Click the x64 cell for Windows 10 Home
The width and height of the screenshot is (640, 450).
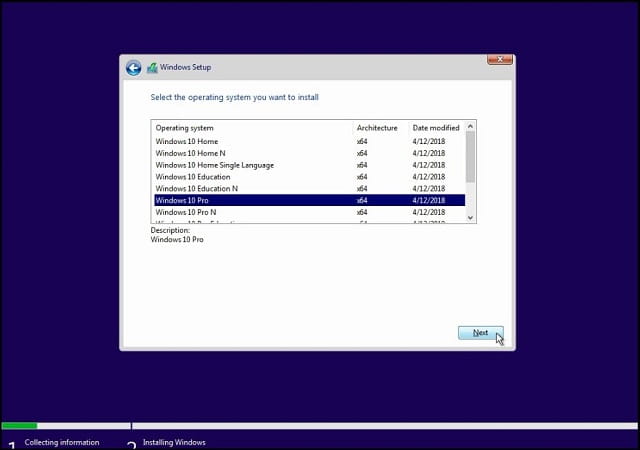pos(362,141)
